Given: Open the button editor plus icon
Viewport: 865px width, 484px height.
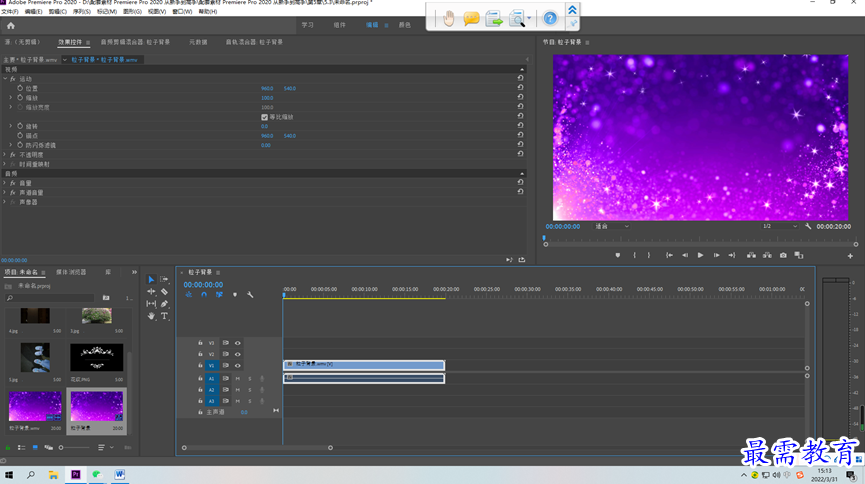Looking at the screenshot, I should [850, 256].
